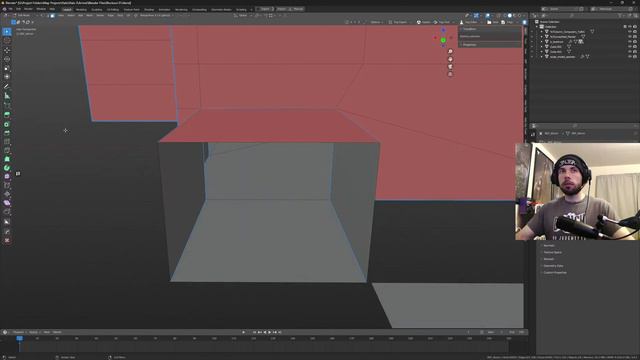This screenshot has height=360, width=640.
Task: Select the Extrude Region tool
Action: click(7, 115)
